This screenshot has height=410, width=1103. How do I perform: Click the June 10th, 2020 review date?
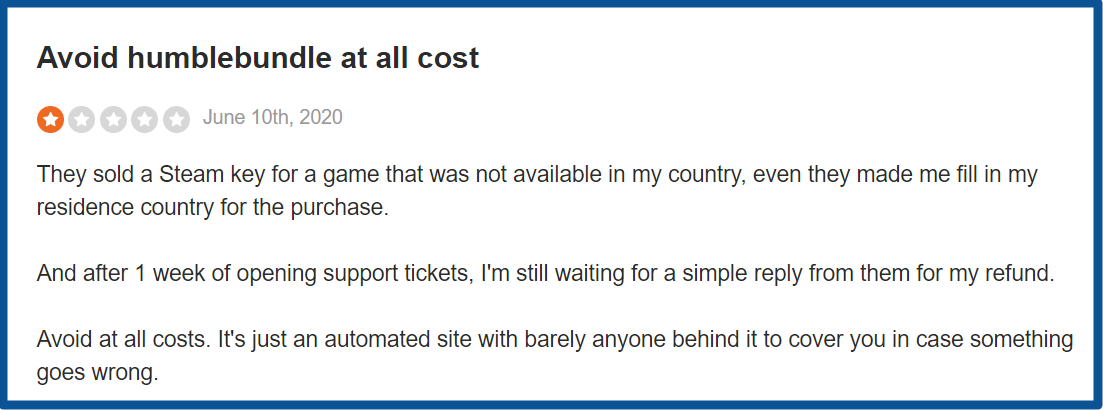coord(272,117)
